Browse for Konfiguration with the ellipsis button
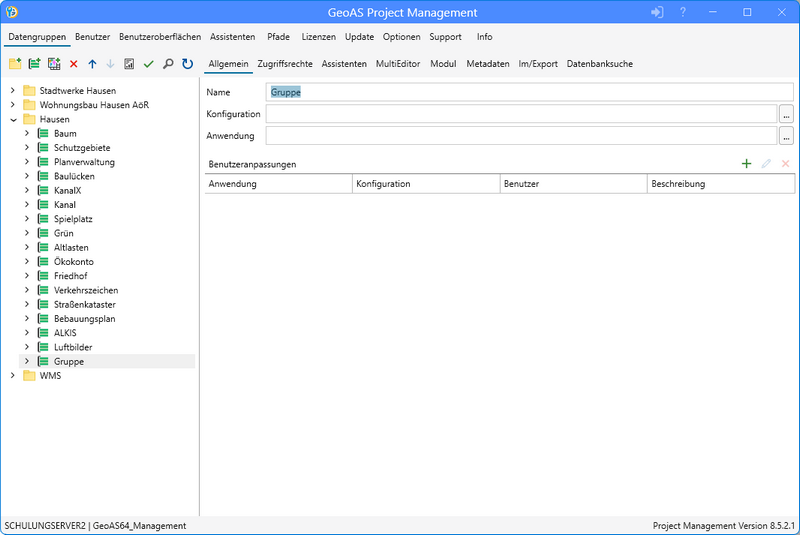The height and width of the screenshot is (535, 800). 786,114
